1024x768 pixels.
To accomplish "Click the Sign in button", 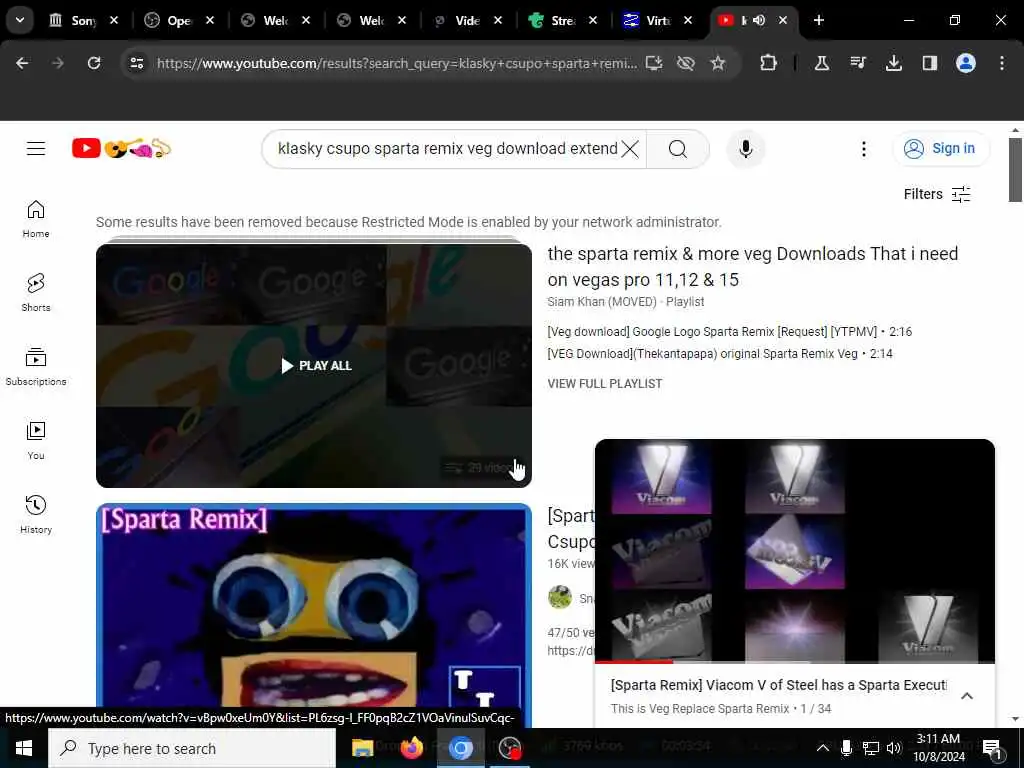I will click(x=940, y=149).
